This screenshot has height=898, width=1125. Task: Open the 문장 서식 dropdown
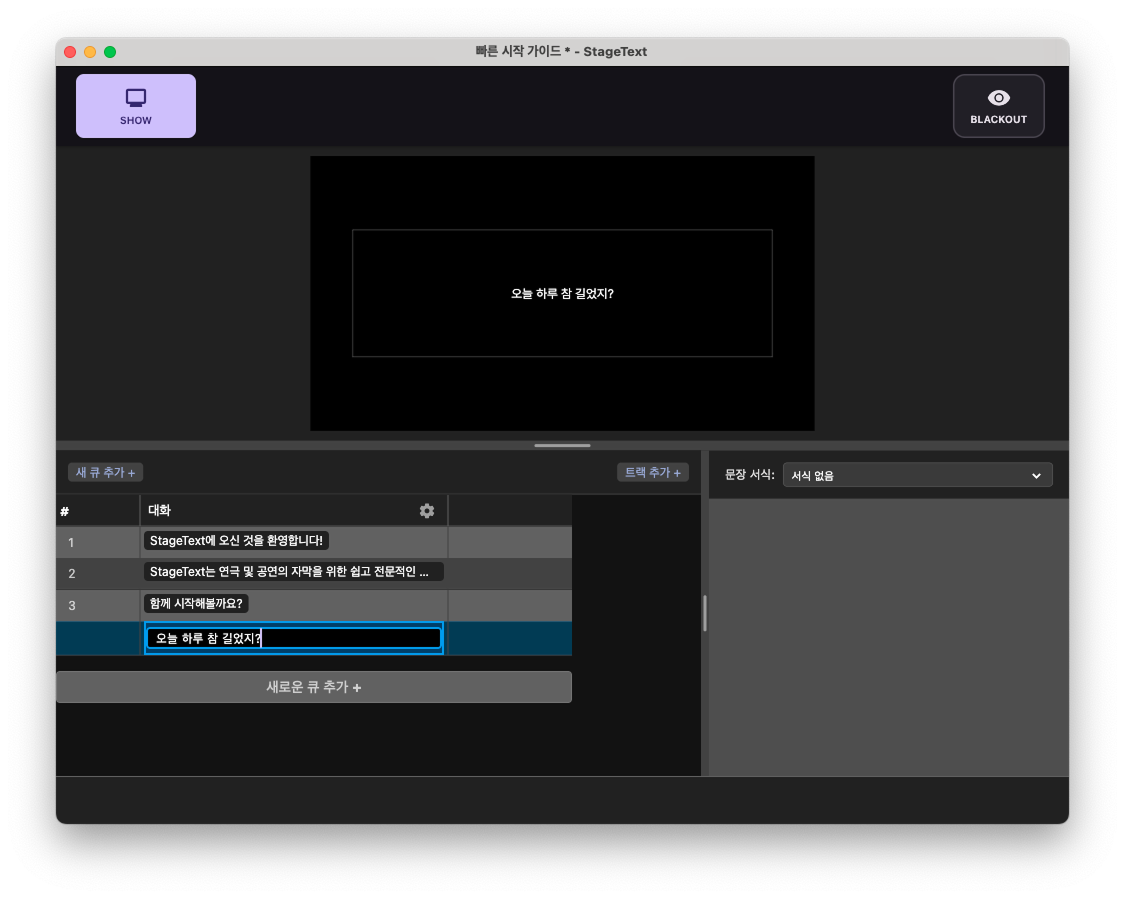[x=916, y=474]
